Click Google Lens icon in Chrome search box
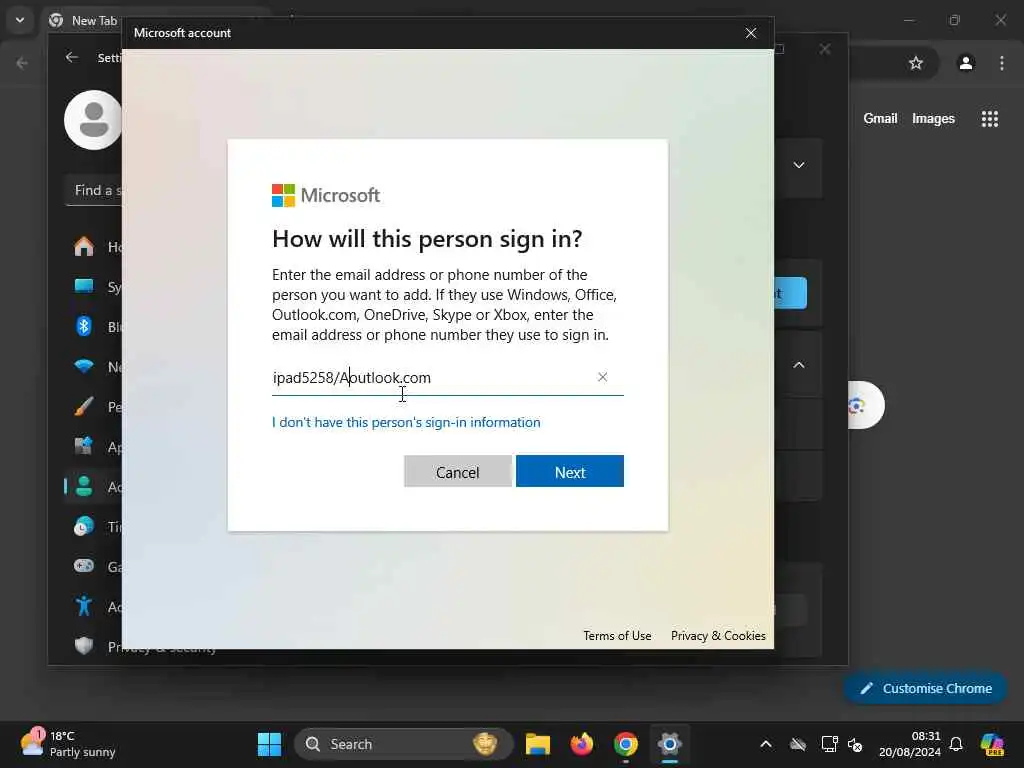The height and width of the screenshot is (768, 1024). (x=857, y=406)
